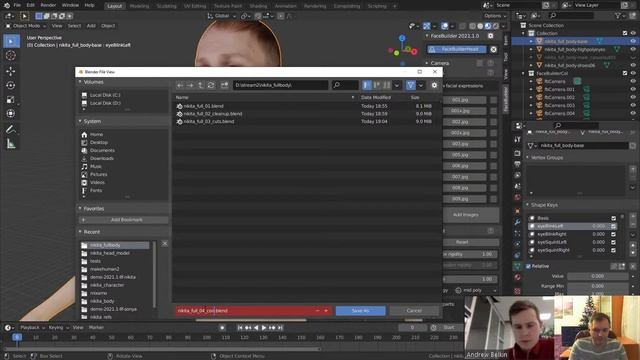Open the File menu
This screenshot has width=640, height=360.
[17, 6]
